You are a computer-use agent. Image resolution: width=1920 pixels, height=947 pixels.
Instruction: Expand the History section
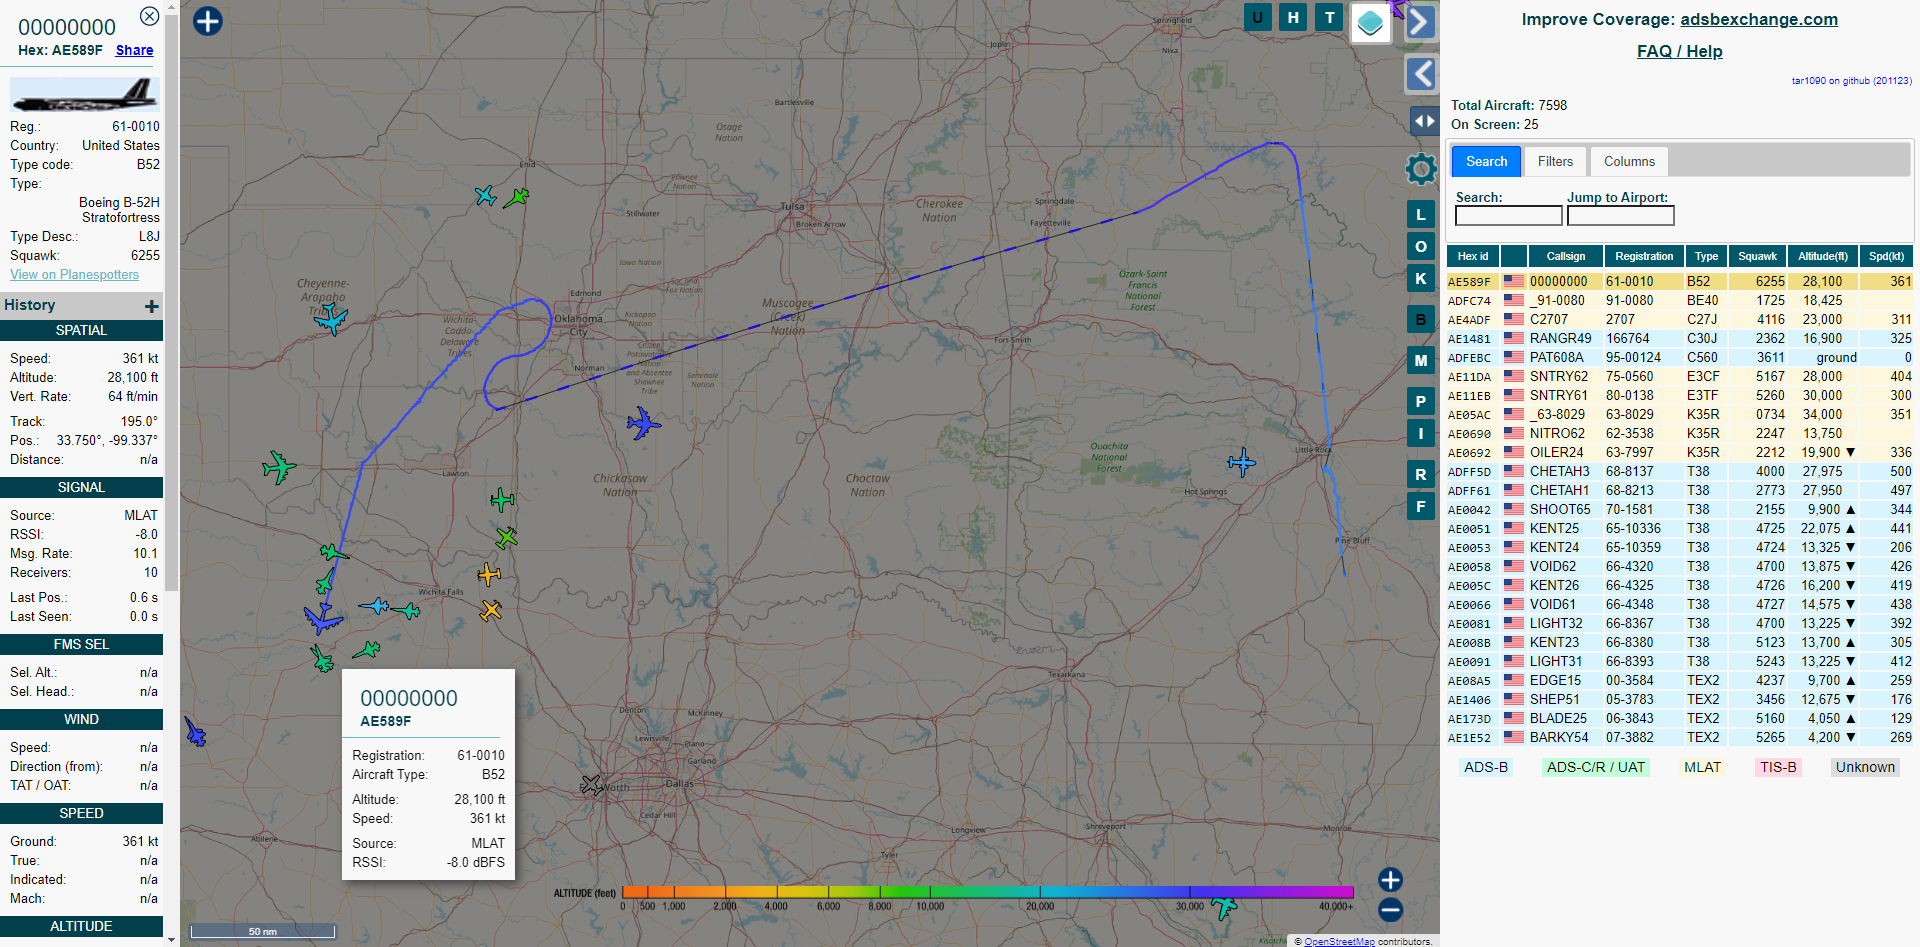152,306
